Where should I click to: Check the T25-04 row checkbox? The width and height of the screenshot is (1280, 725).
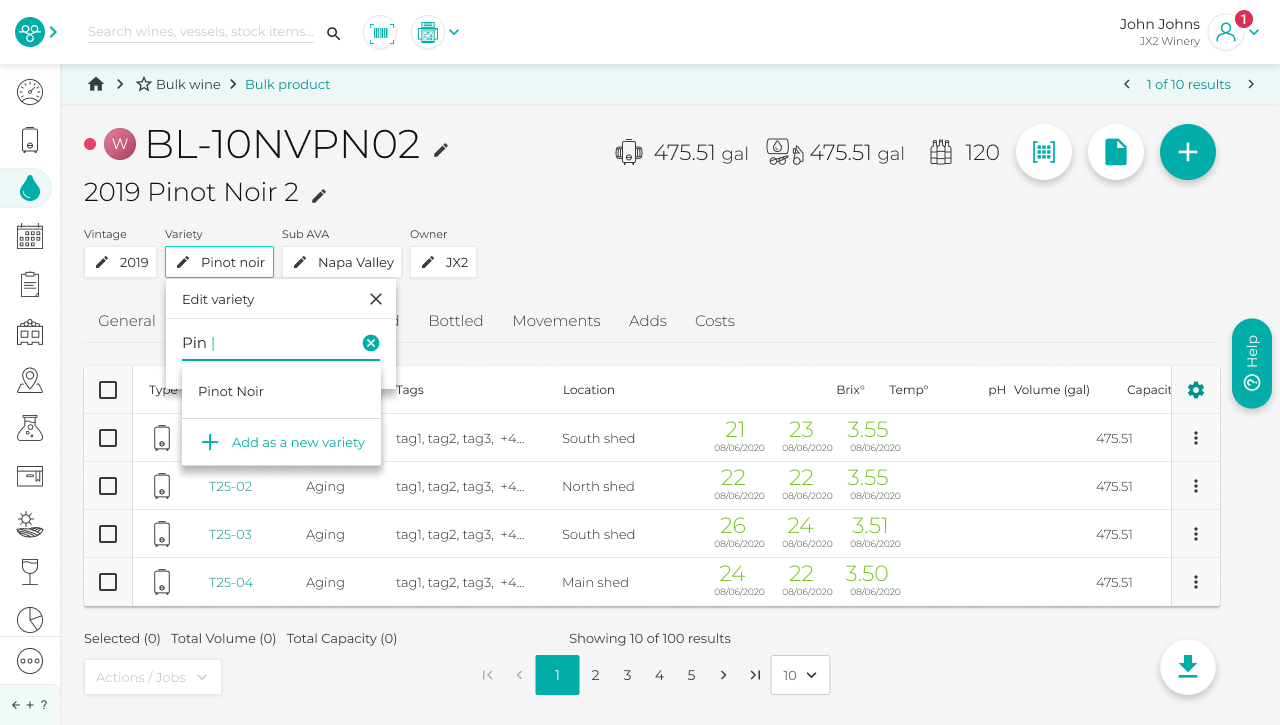click(x=108, y=582)
